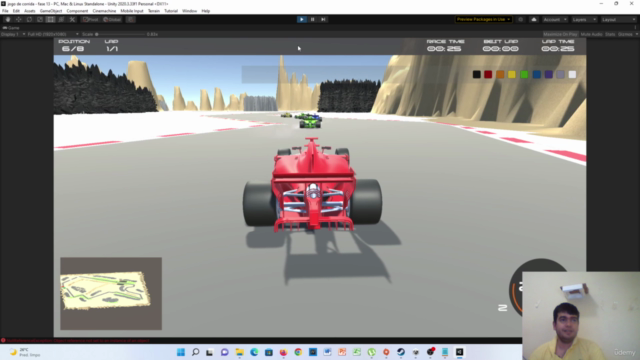Open the Assets menu
Image resolution: width=640 pixels, height=360 pixels.
(30, 11)
